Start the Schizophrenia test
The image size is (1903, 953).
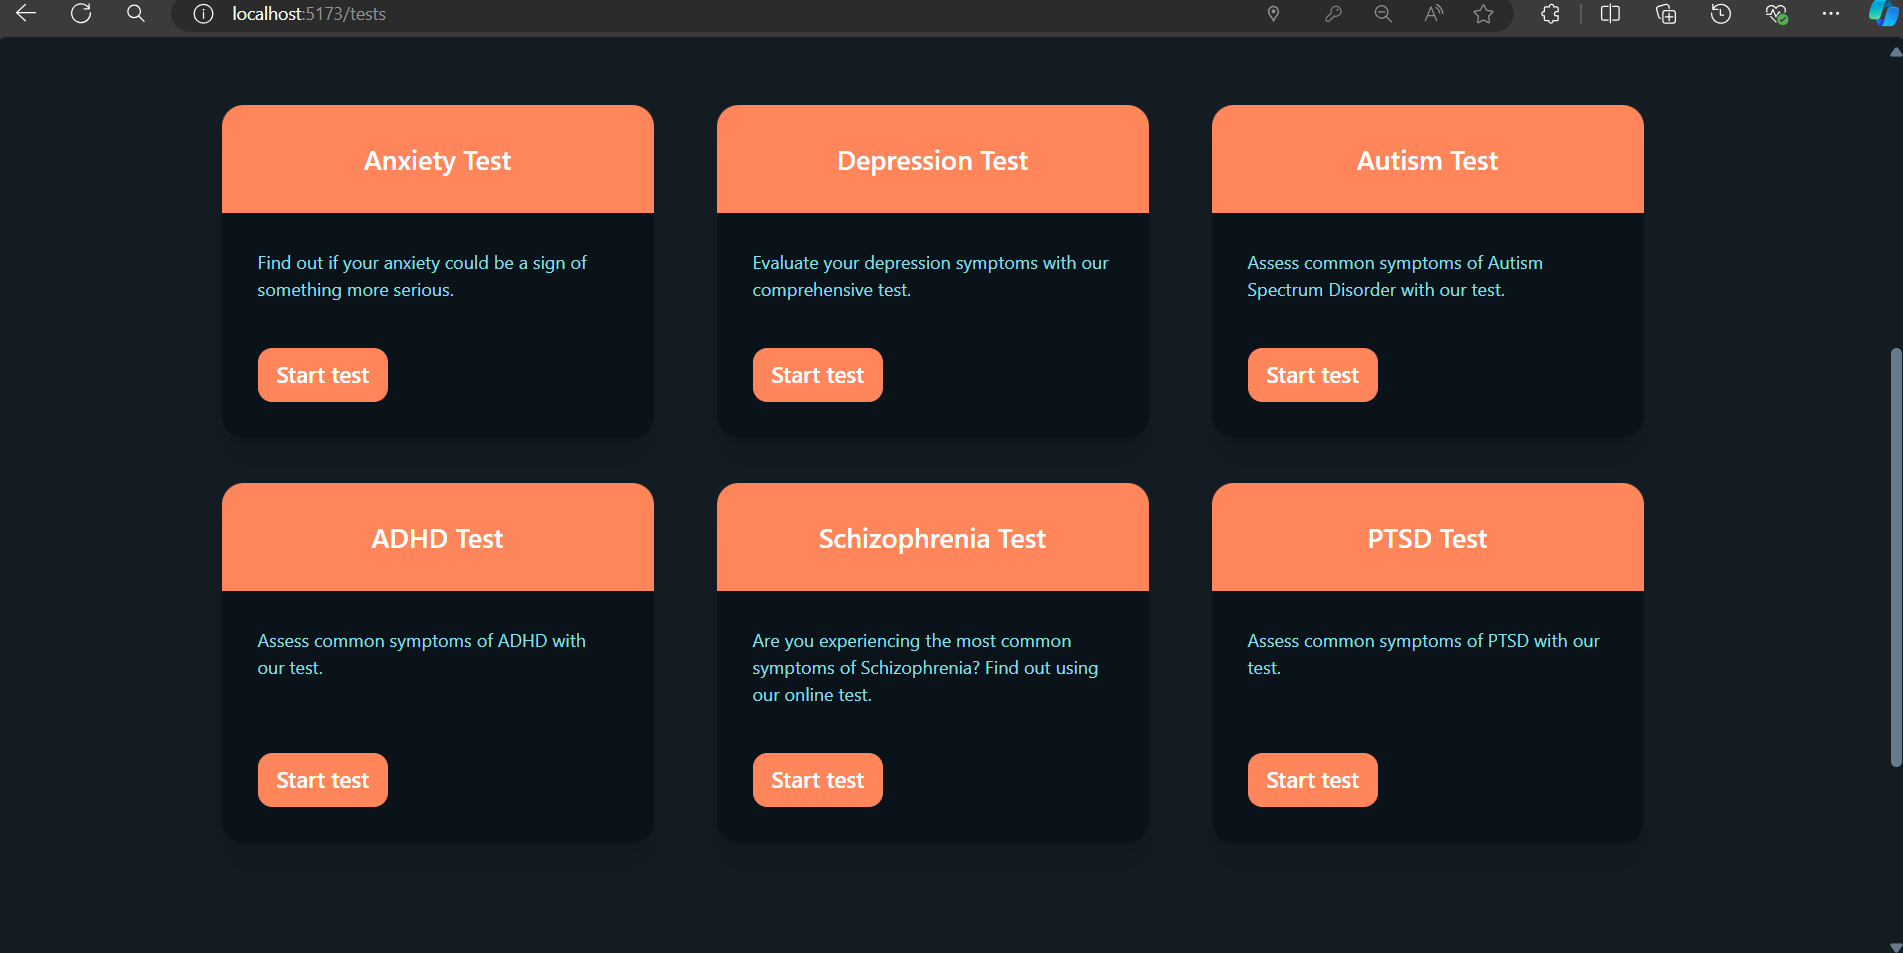[817, 780]
